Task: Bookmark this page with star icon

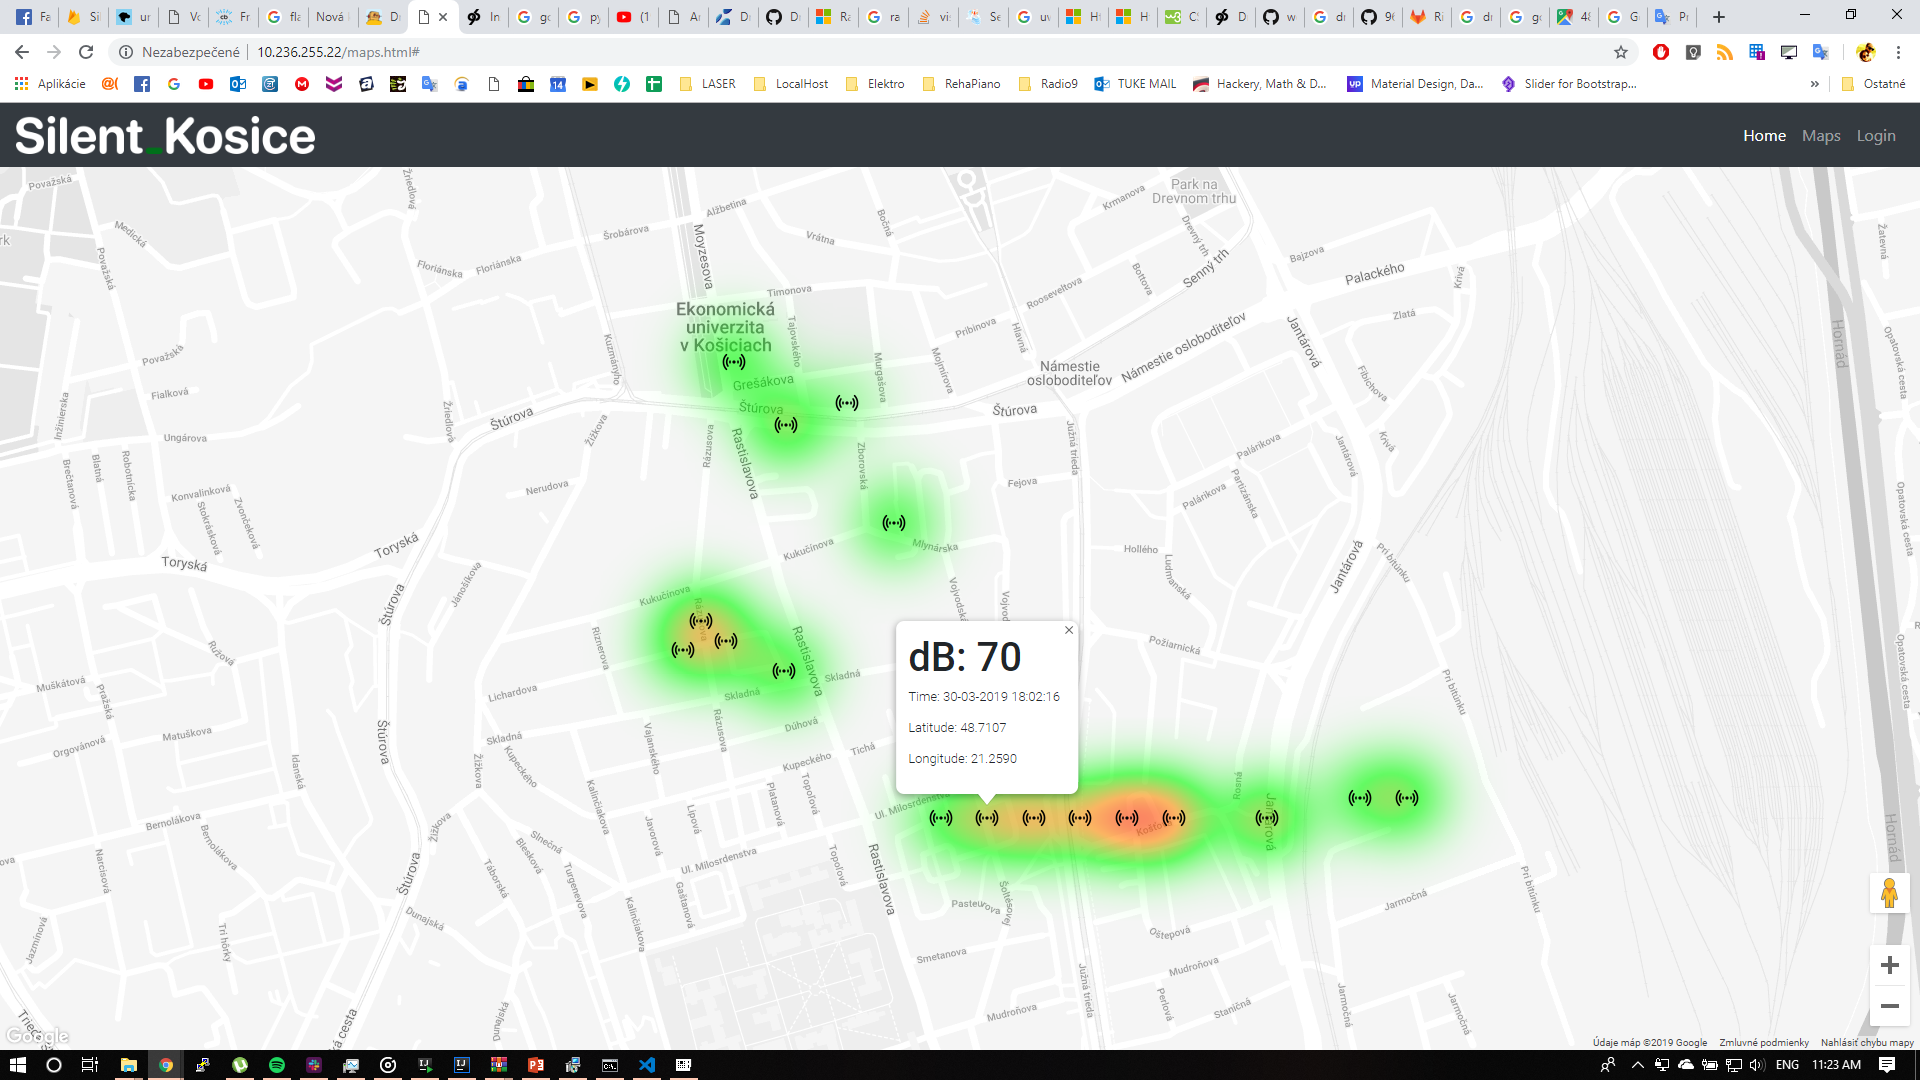Action: (1621, 52)
